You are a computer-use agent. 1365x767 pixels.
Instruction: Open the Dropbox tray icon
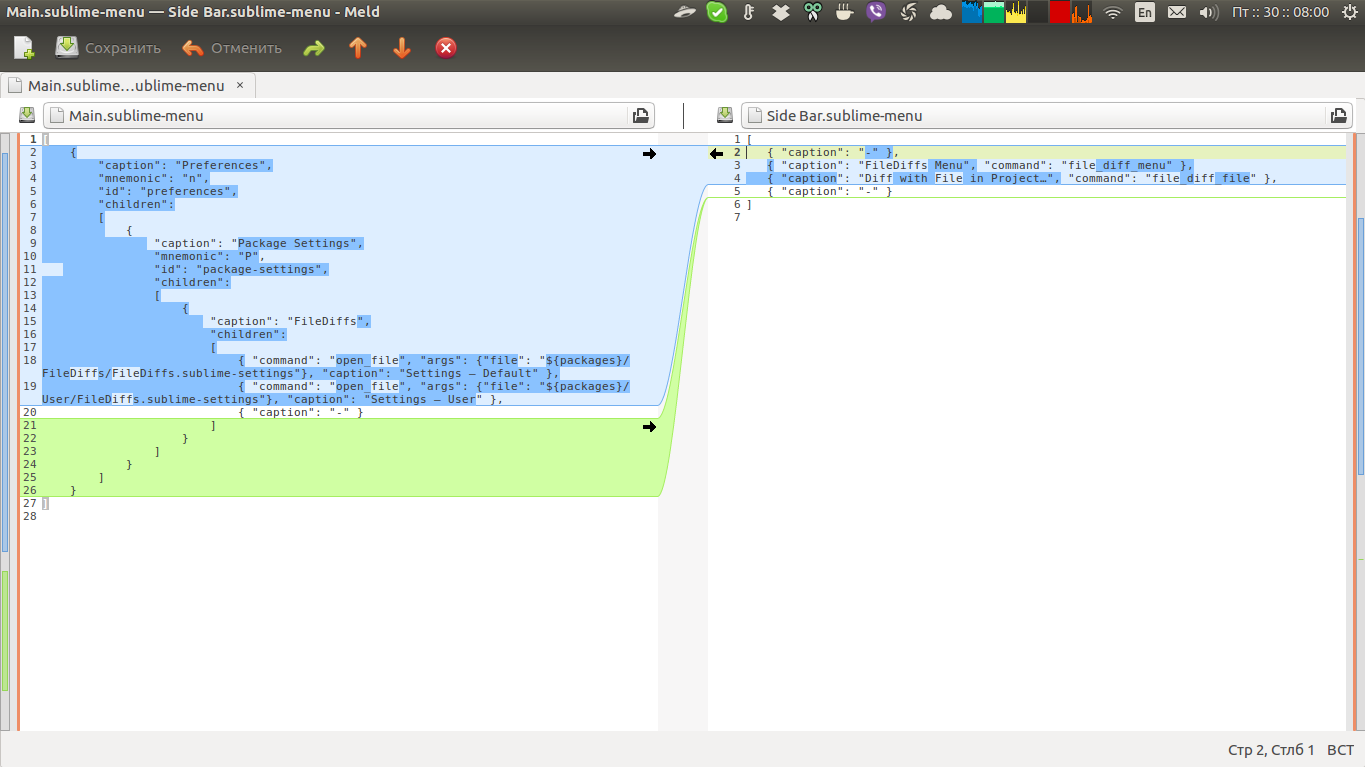782,12
